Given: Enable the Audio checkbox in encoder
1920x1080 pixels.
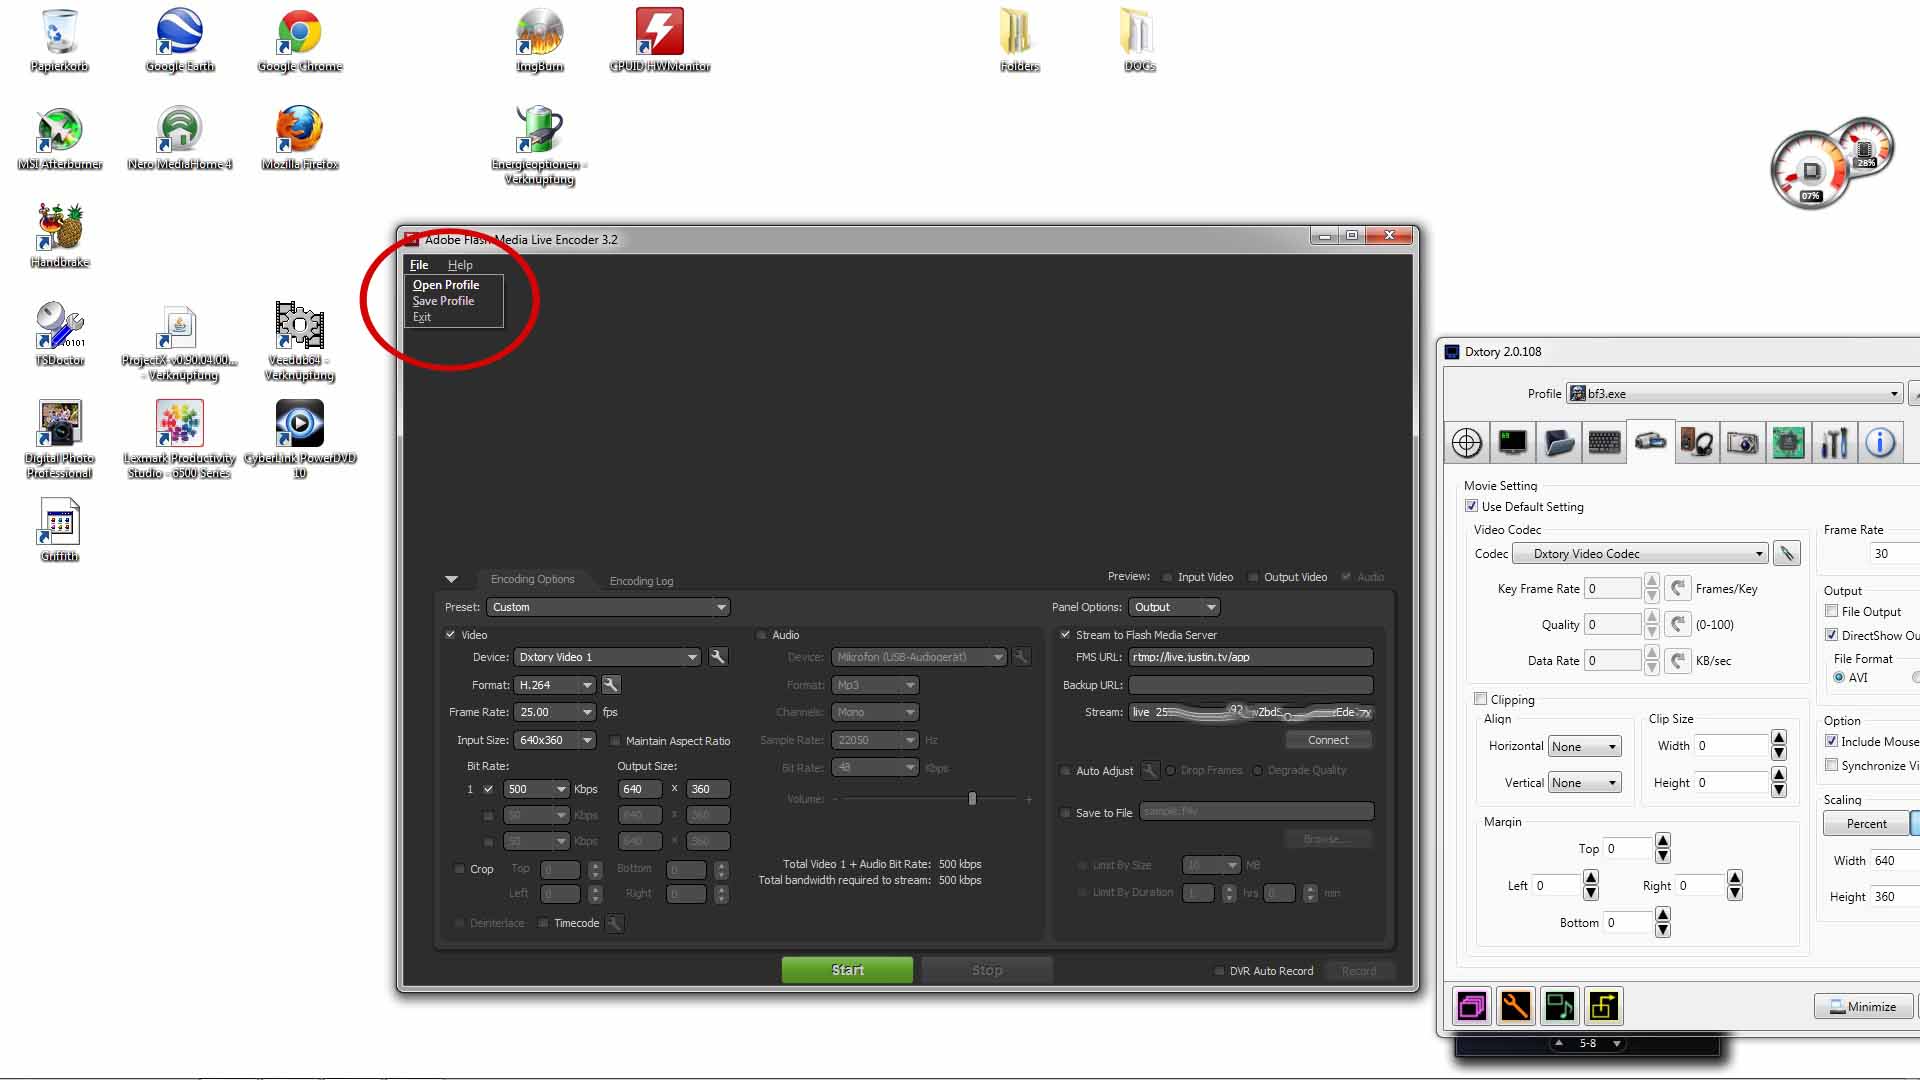Looking at the screenshot, I should point(762,635).
